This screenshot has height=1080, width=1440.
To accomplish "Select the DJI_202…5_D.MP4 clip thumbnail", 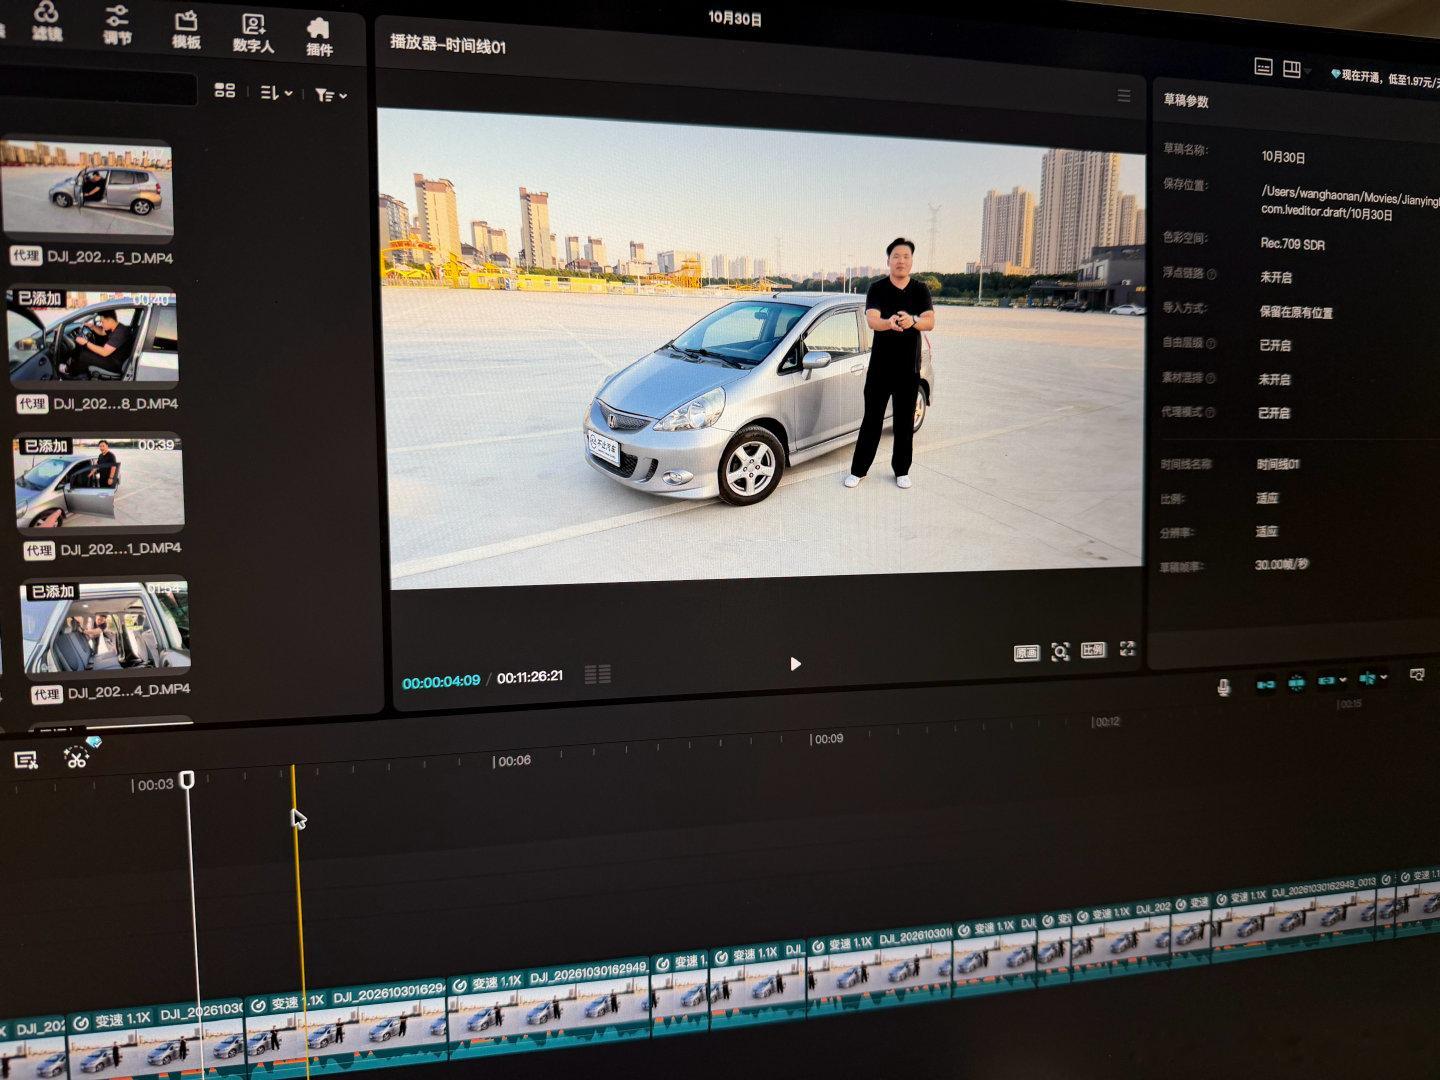I will click(88, 190).
